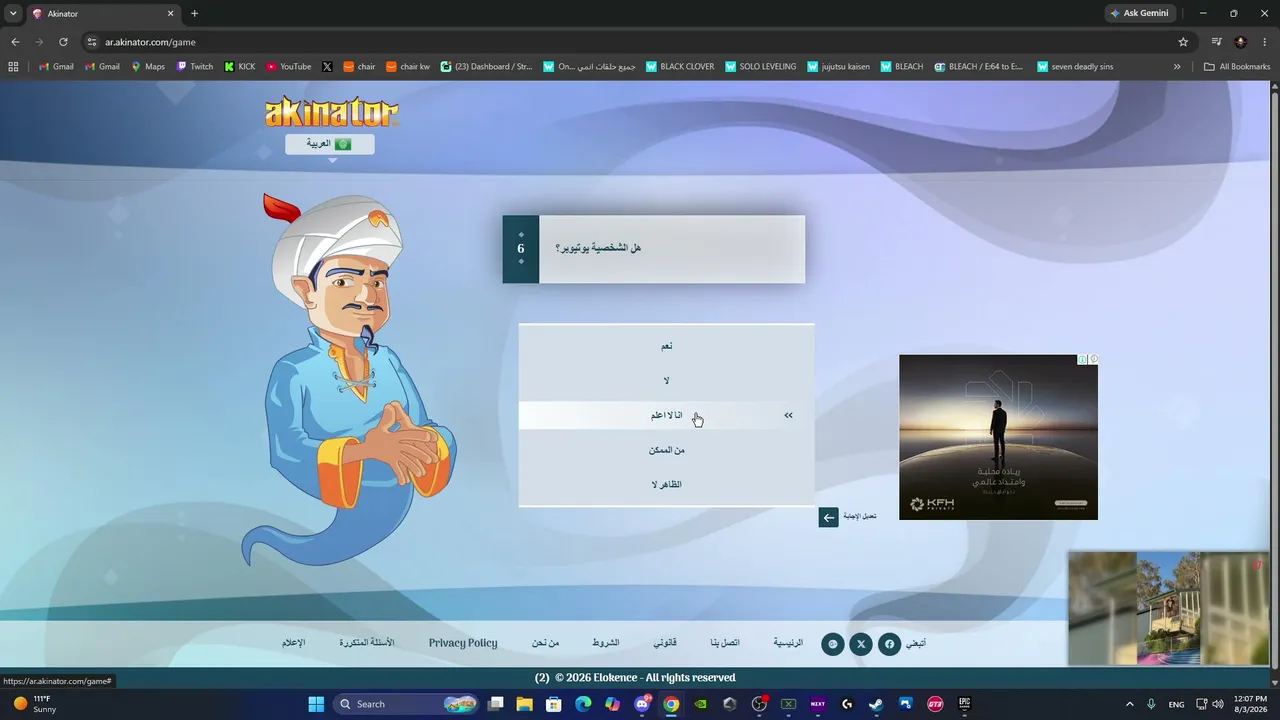The width and height of the screenshot is (1280, 720).
Task: Open the Chrome apps grid icon
Action: click(x=13, y=67)
